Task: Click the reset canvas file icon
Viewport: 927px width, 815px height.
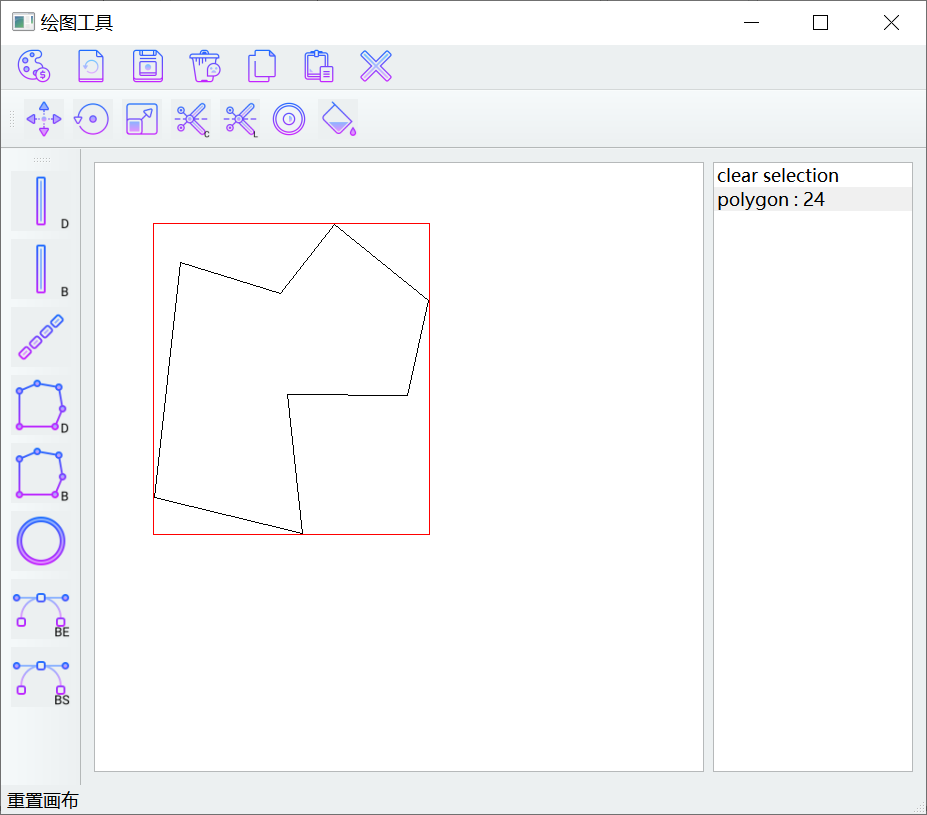Action: click(91, 66)
